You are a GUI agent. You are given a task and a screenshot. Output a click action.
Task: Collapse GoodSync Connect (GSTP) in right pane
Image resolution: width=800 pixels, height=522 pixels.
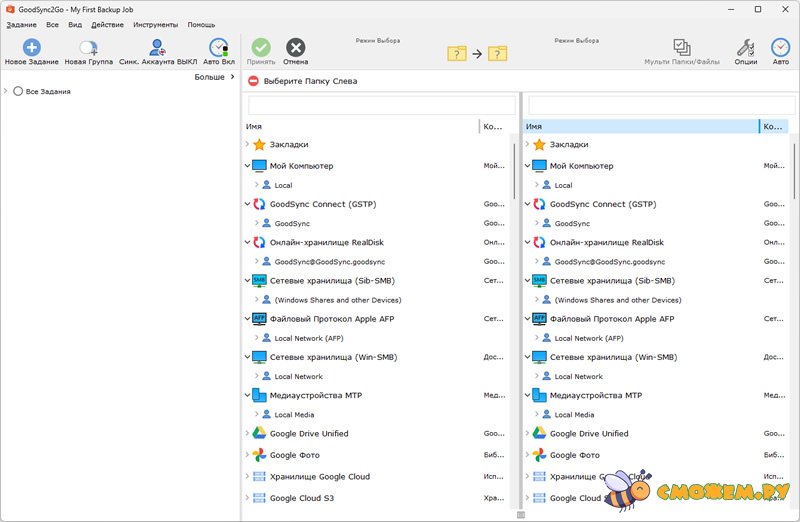tap(527, 204)
